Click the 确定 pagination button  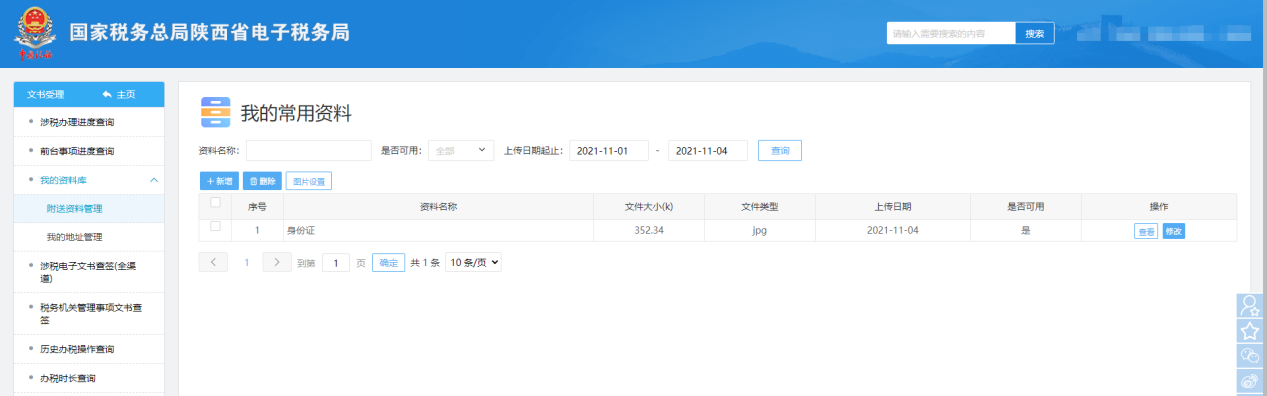coord(389,262)
